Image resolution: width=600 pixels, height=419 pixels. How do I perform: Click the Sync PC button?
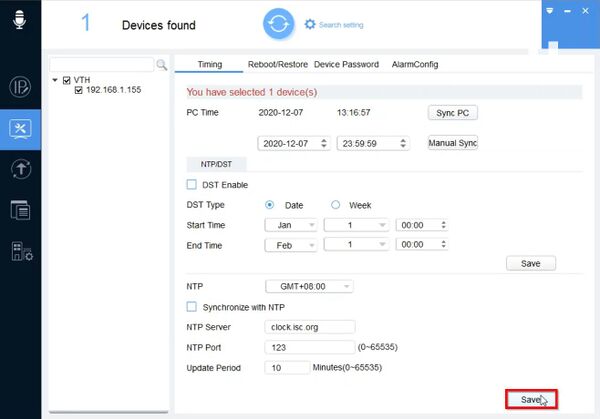[x=453, y=113]
